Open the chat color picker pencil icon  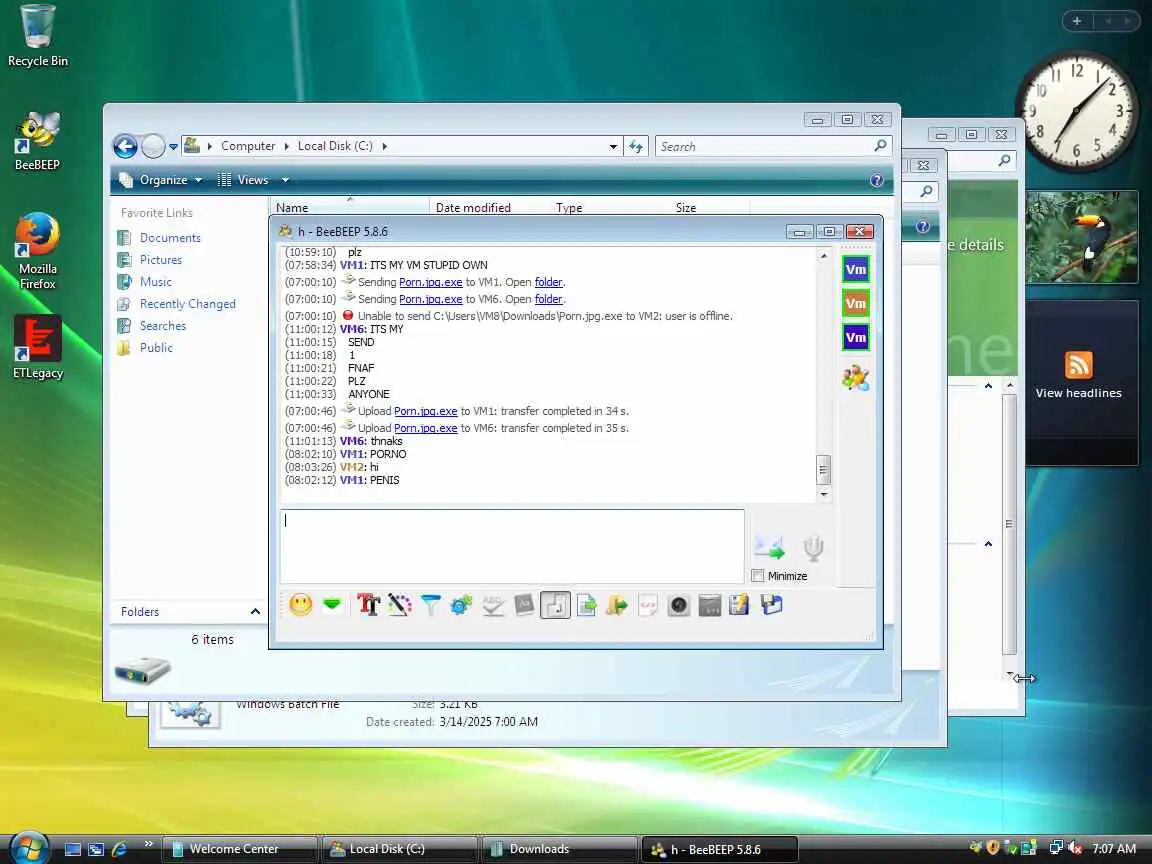click(x=399, y=605)
